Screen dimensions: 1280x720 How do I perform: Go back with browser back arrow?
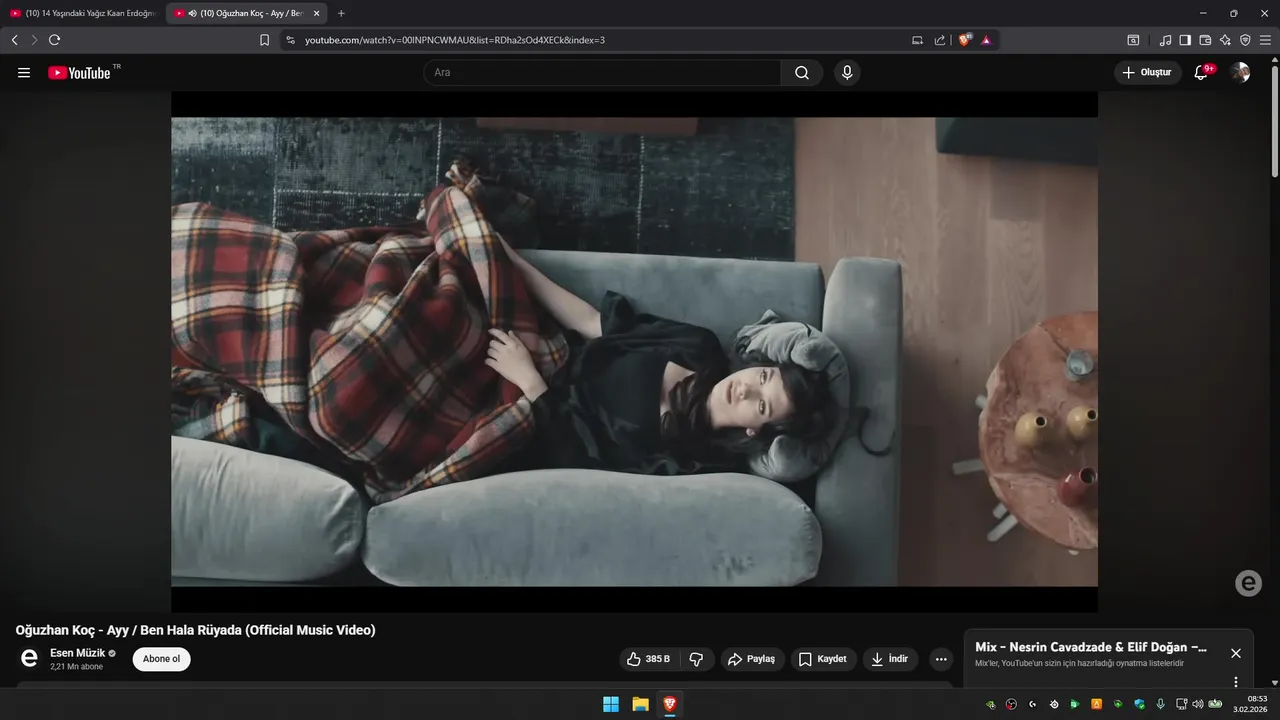[14, 40]
